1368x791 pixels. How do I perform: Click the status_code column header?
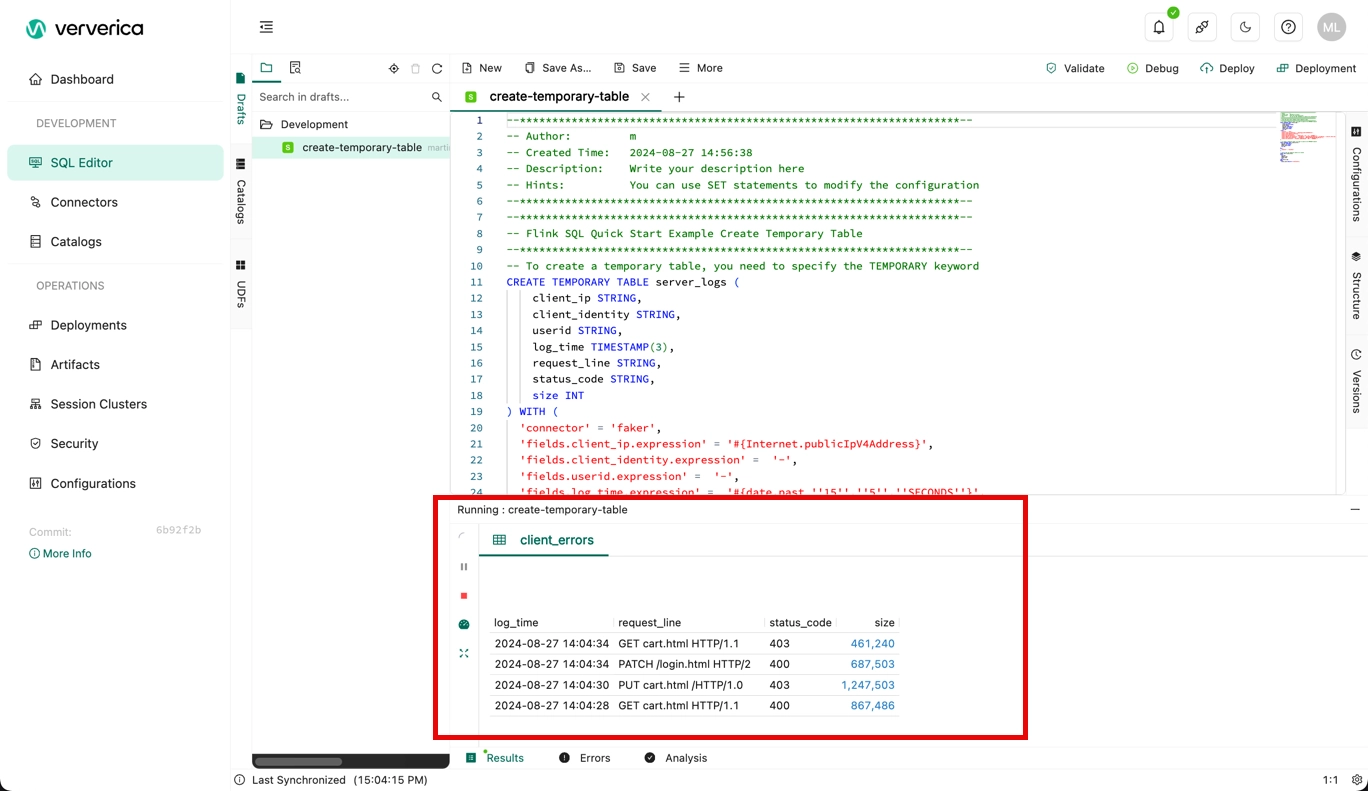(x=800, y=622)
